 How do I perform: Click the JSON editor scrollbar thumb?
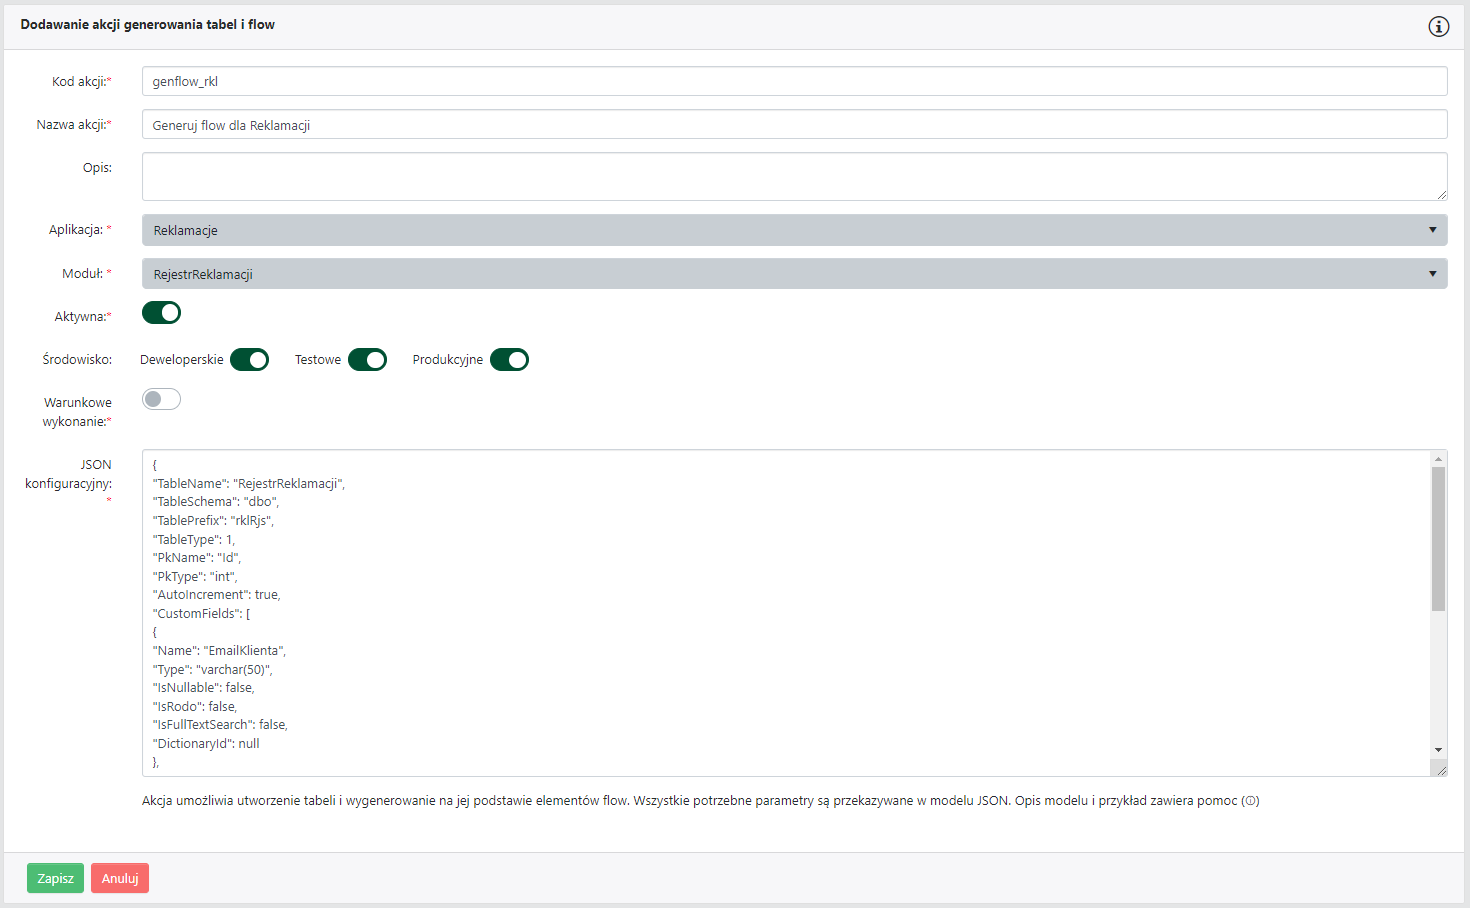coord(1438,538)
